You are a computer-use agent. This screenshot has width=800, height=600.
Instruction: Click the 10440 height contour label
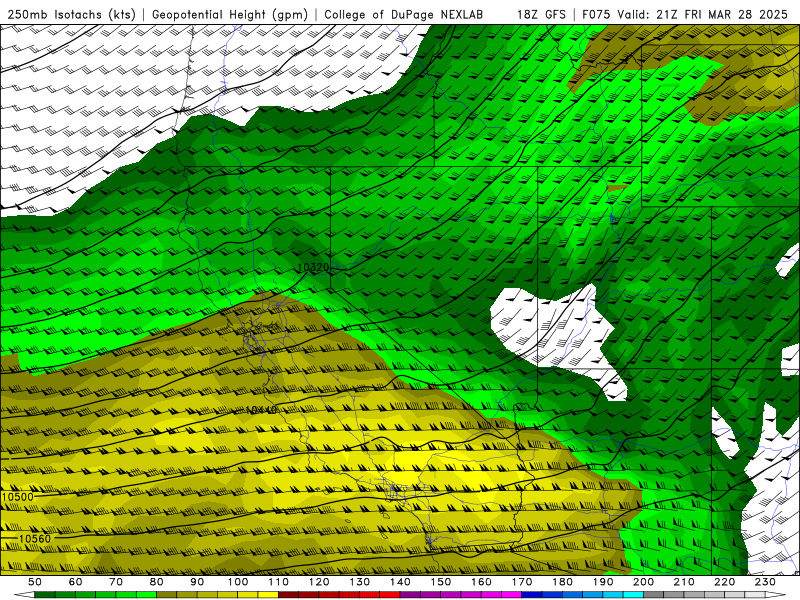tap(261, 410)
